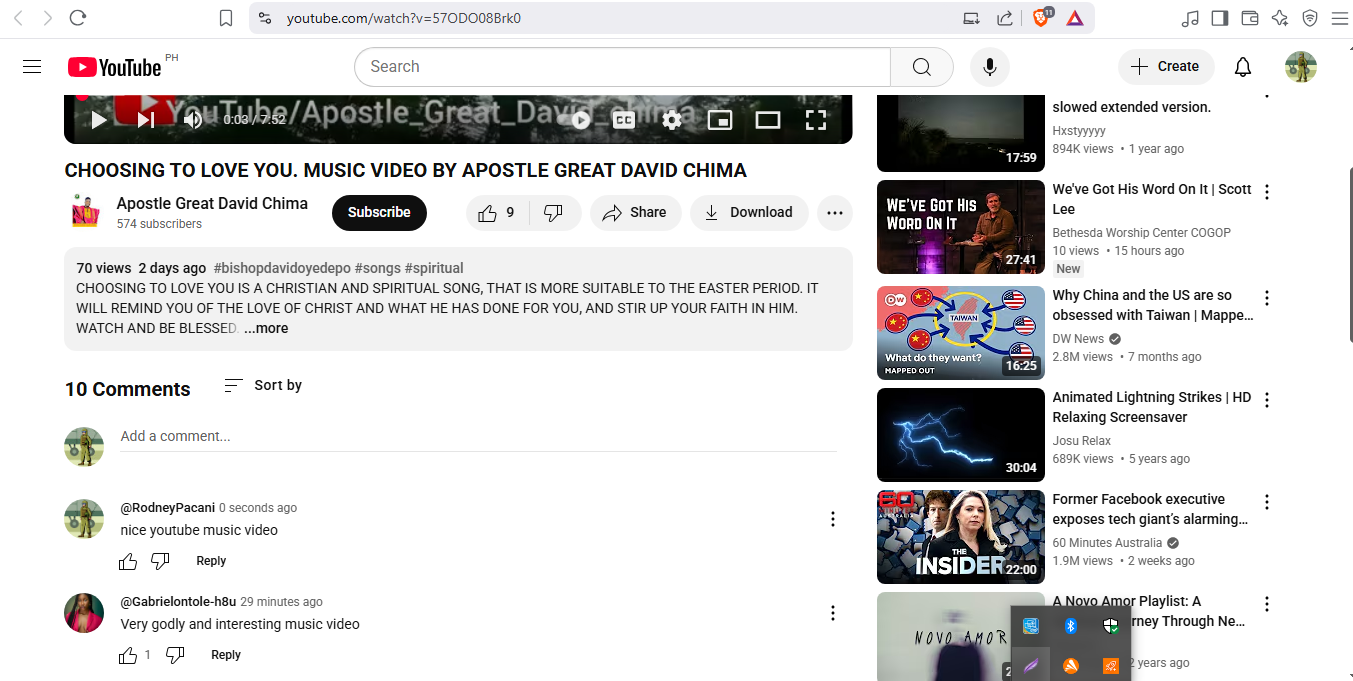1353x681 pixels.
Task: Open the site settings icon in address bar
Action: (x=264, y=18)
